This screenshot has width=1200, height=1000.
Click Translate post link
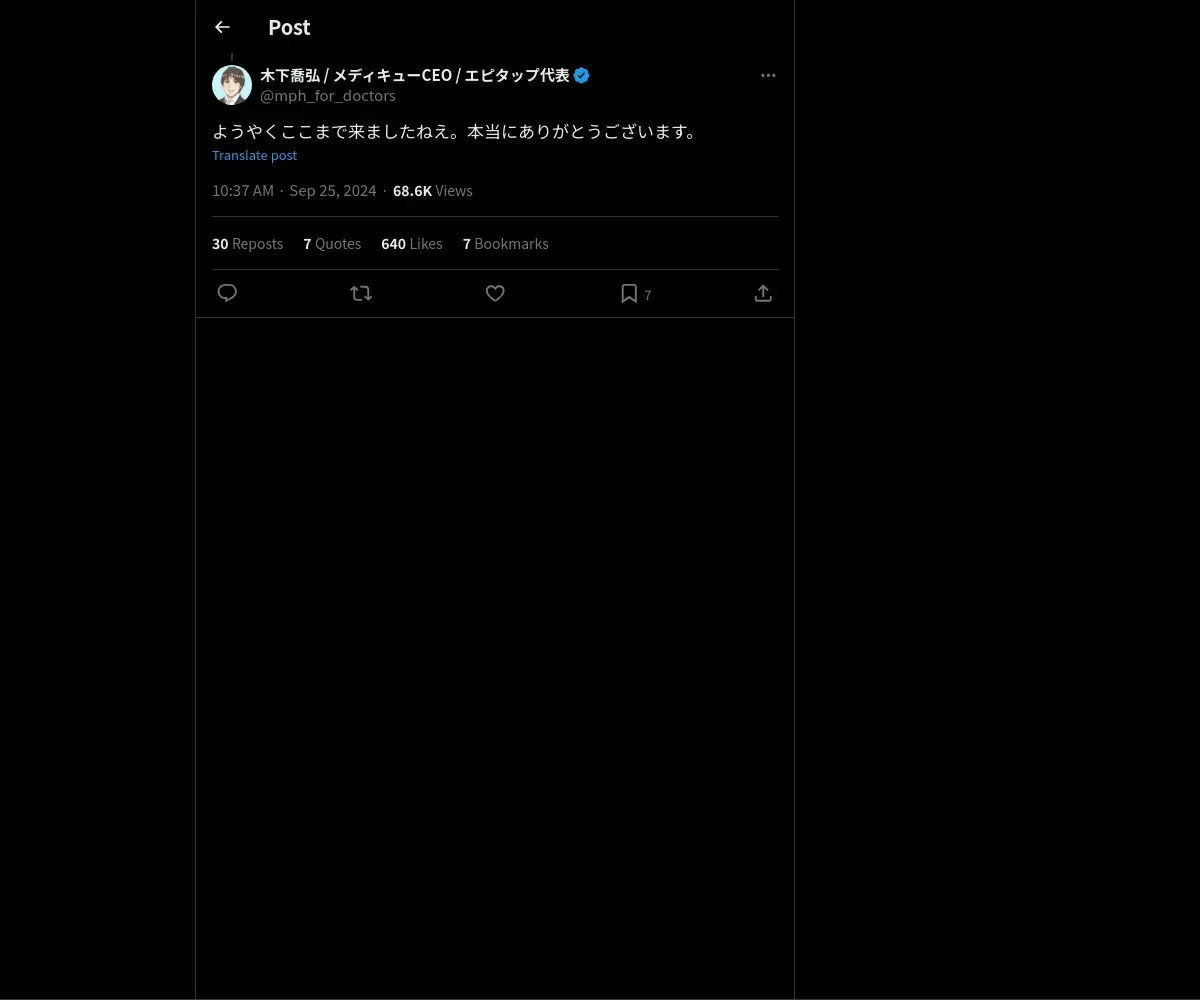pos(254,155)
